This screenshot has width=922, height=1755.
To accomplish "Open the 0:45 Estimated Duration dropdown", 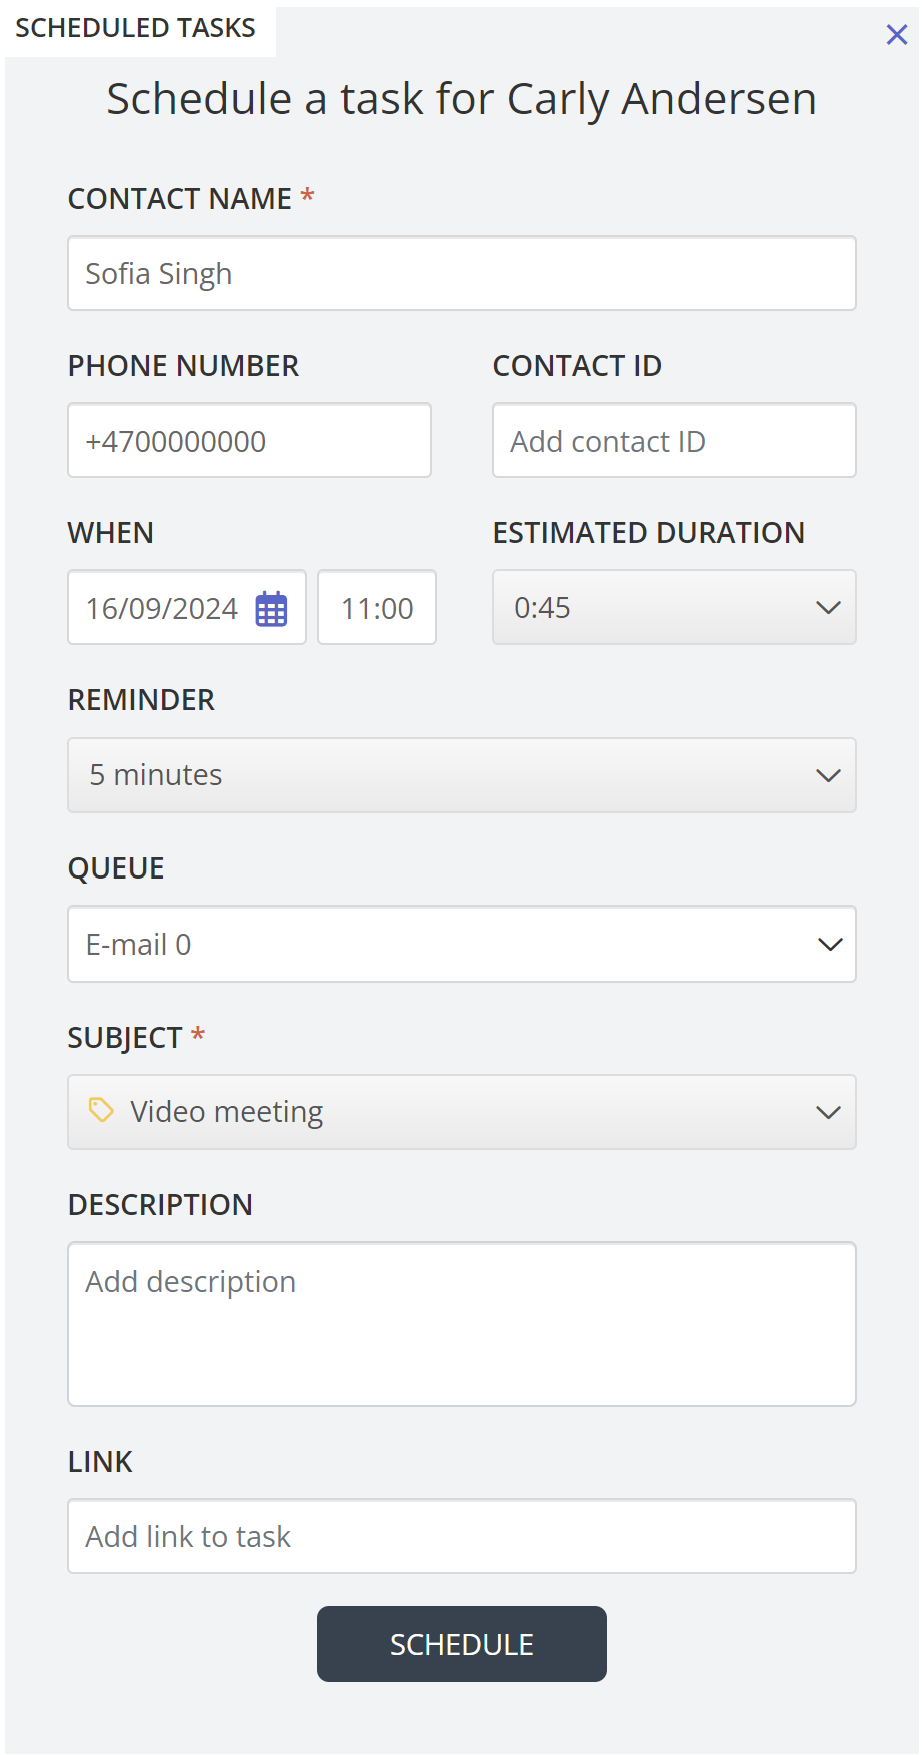I will pos(660,608).
